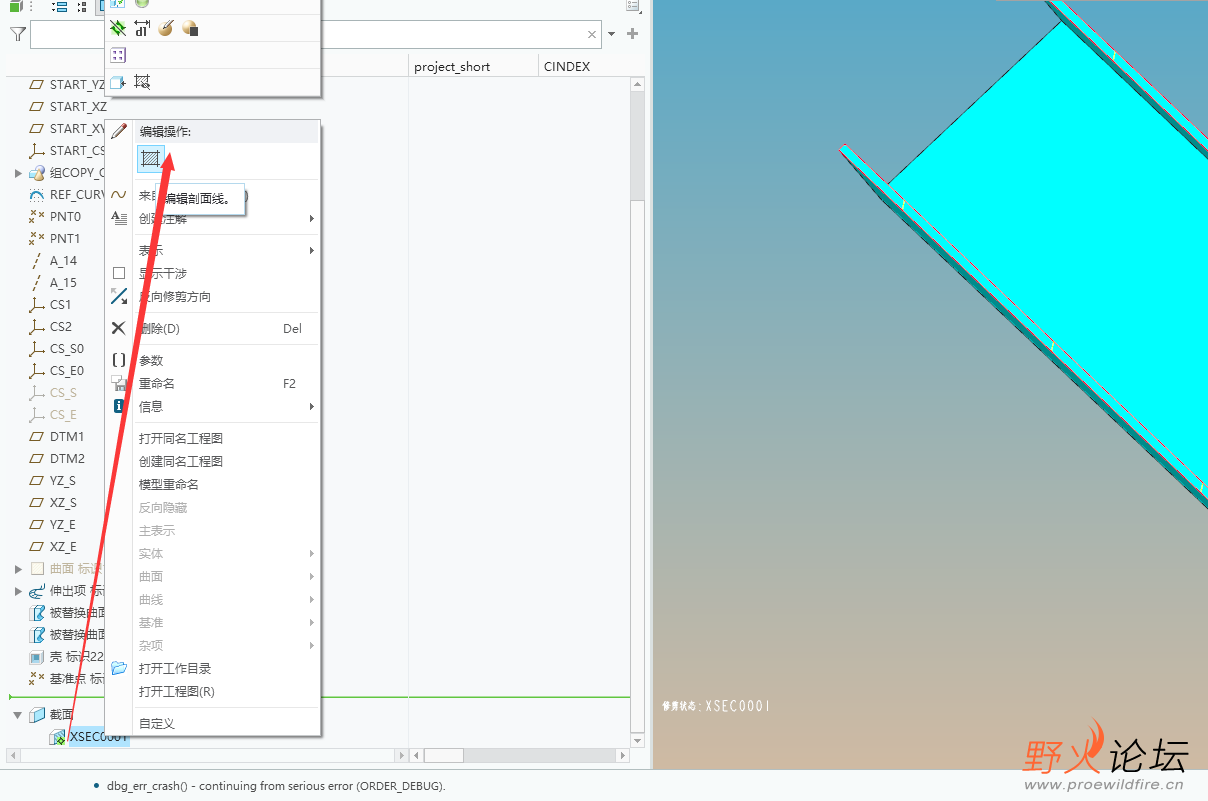The height and width of the screenshot is (801, 1208).
Task: Select XZ_E plane in the model tree
Action: point(63,546)
